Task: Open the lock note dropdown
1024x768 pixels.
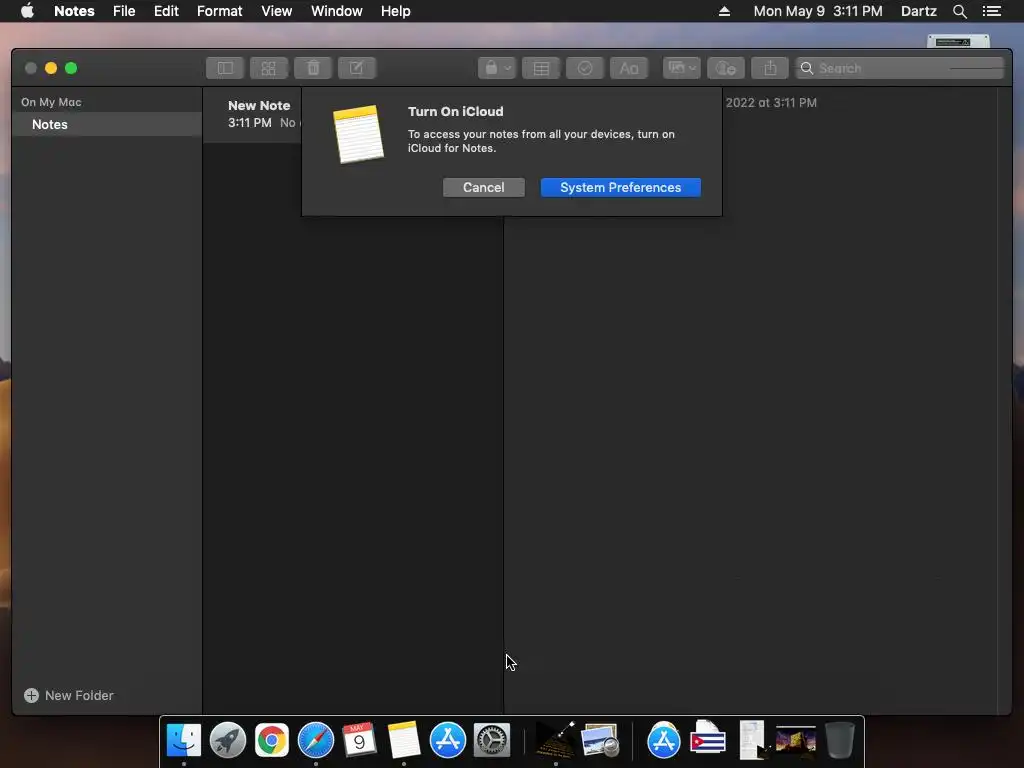Action: pyautogui.click(x=497, y=68)
